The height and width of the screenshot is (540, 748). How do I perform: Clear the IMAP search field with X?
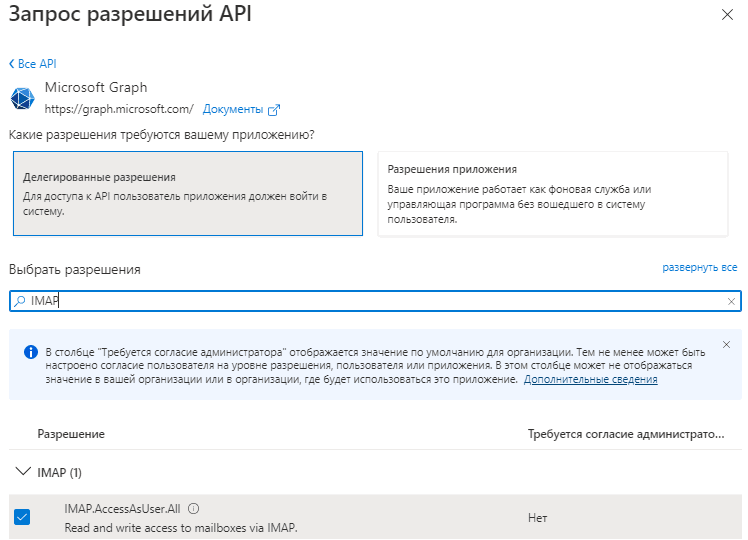(731, 301)
